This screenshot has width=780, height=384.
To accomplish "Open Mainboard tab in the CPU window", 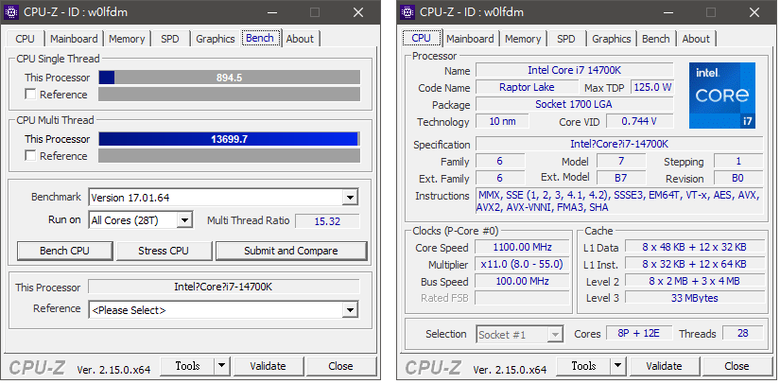I will coord(470,39).
